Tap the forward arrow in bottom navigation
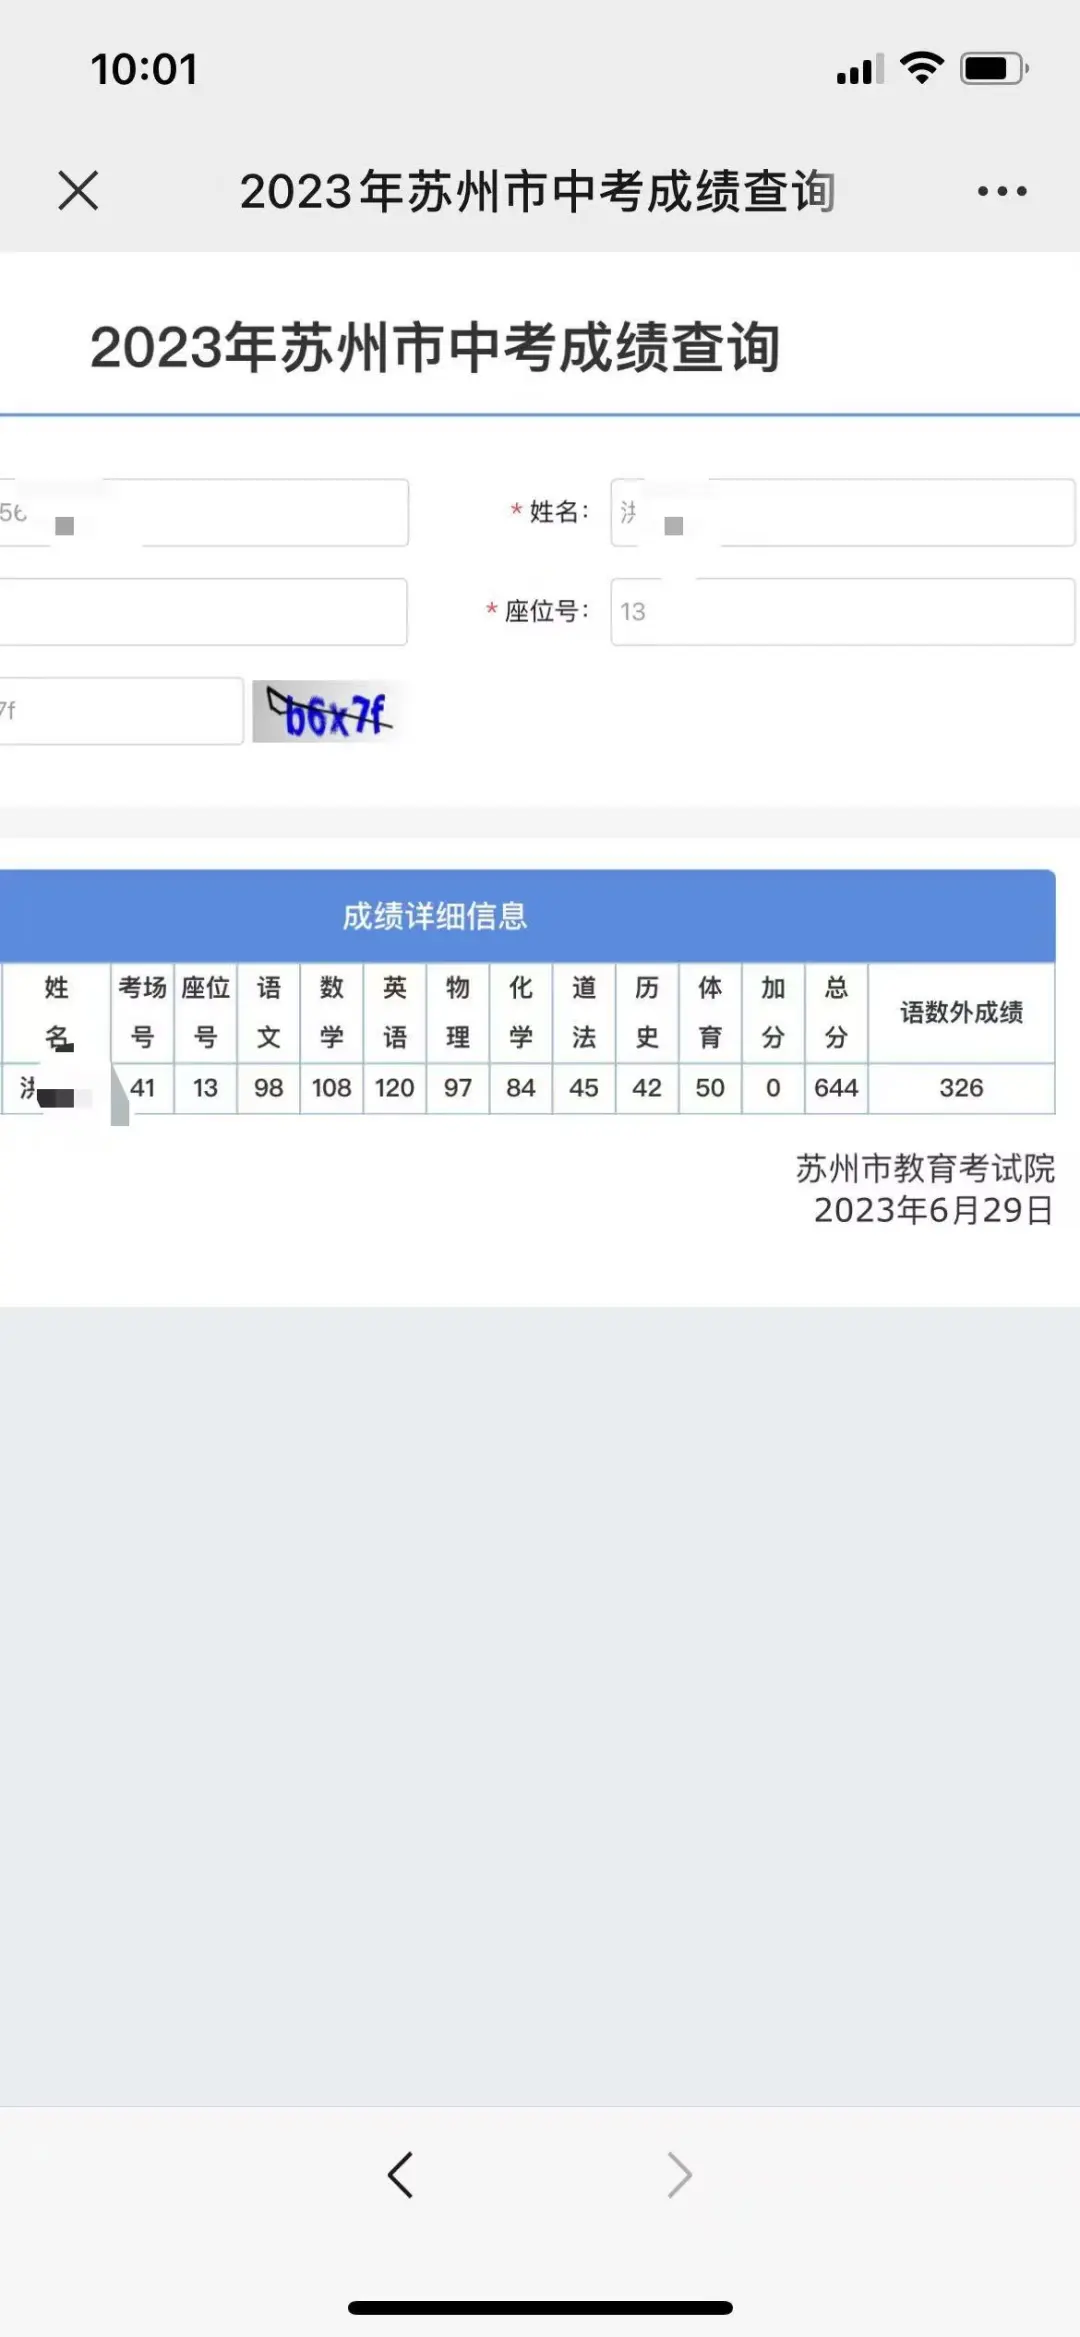 pyautogui.click(x=679, y=2174)
